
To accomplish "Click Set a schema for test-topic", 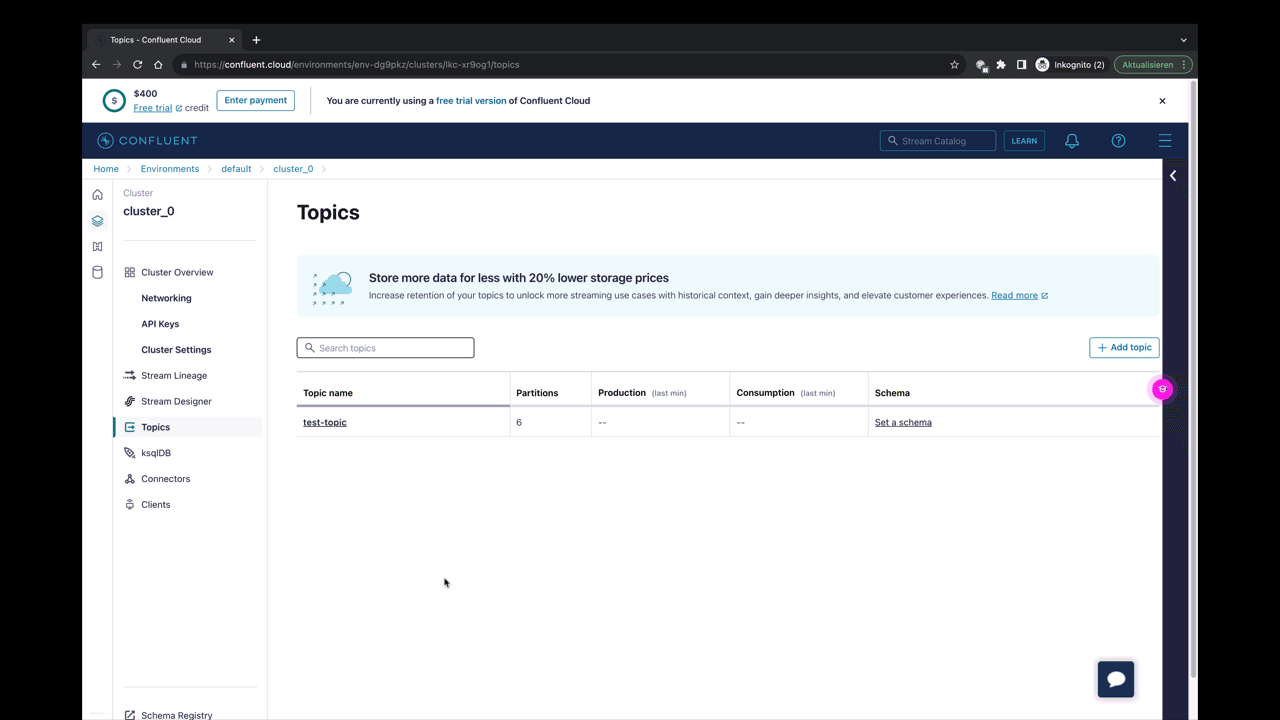I will (902, 422).
